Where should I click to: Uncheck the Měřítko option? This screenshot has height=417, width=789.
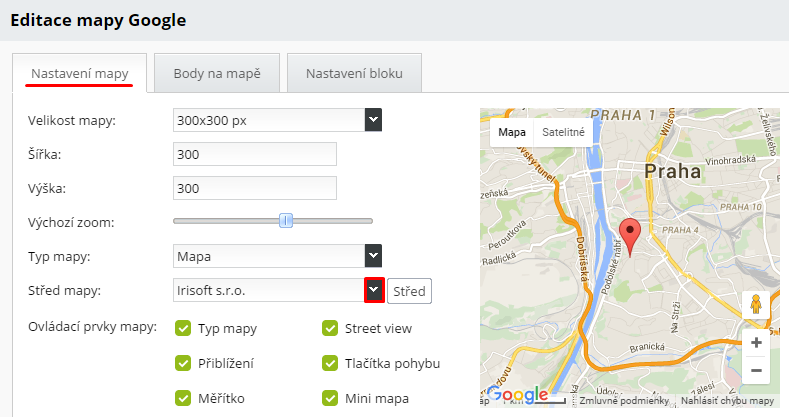click(x=183, y=398)
